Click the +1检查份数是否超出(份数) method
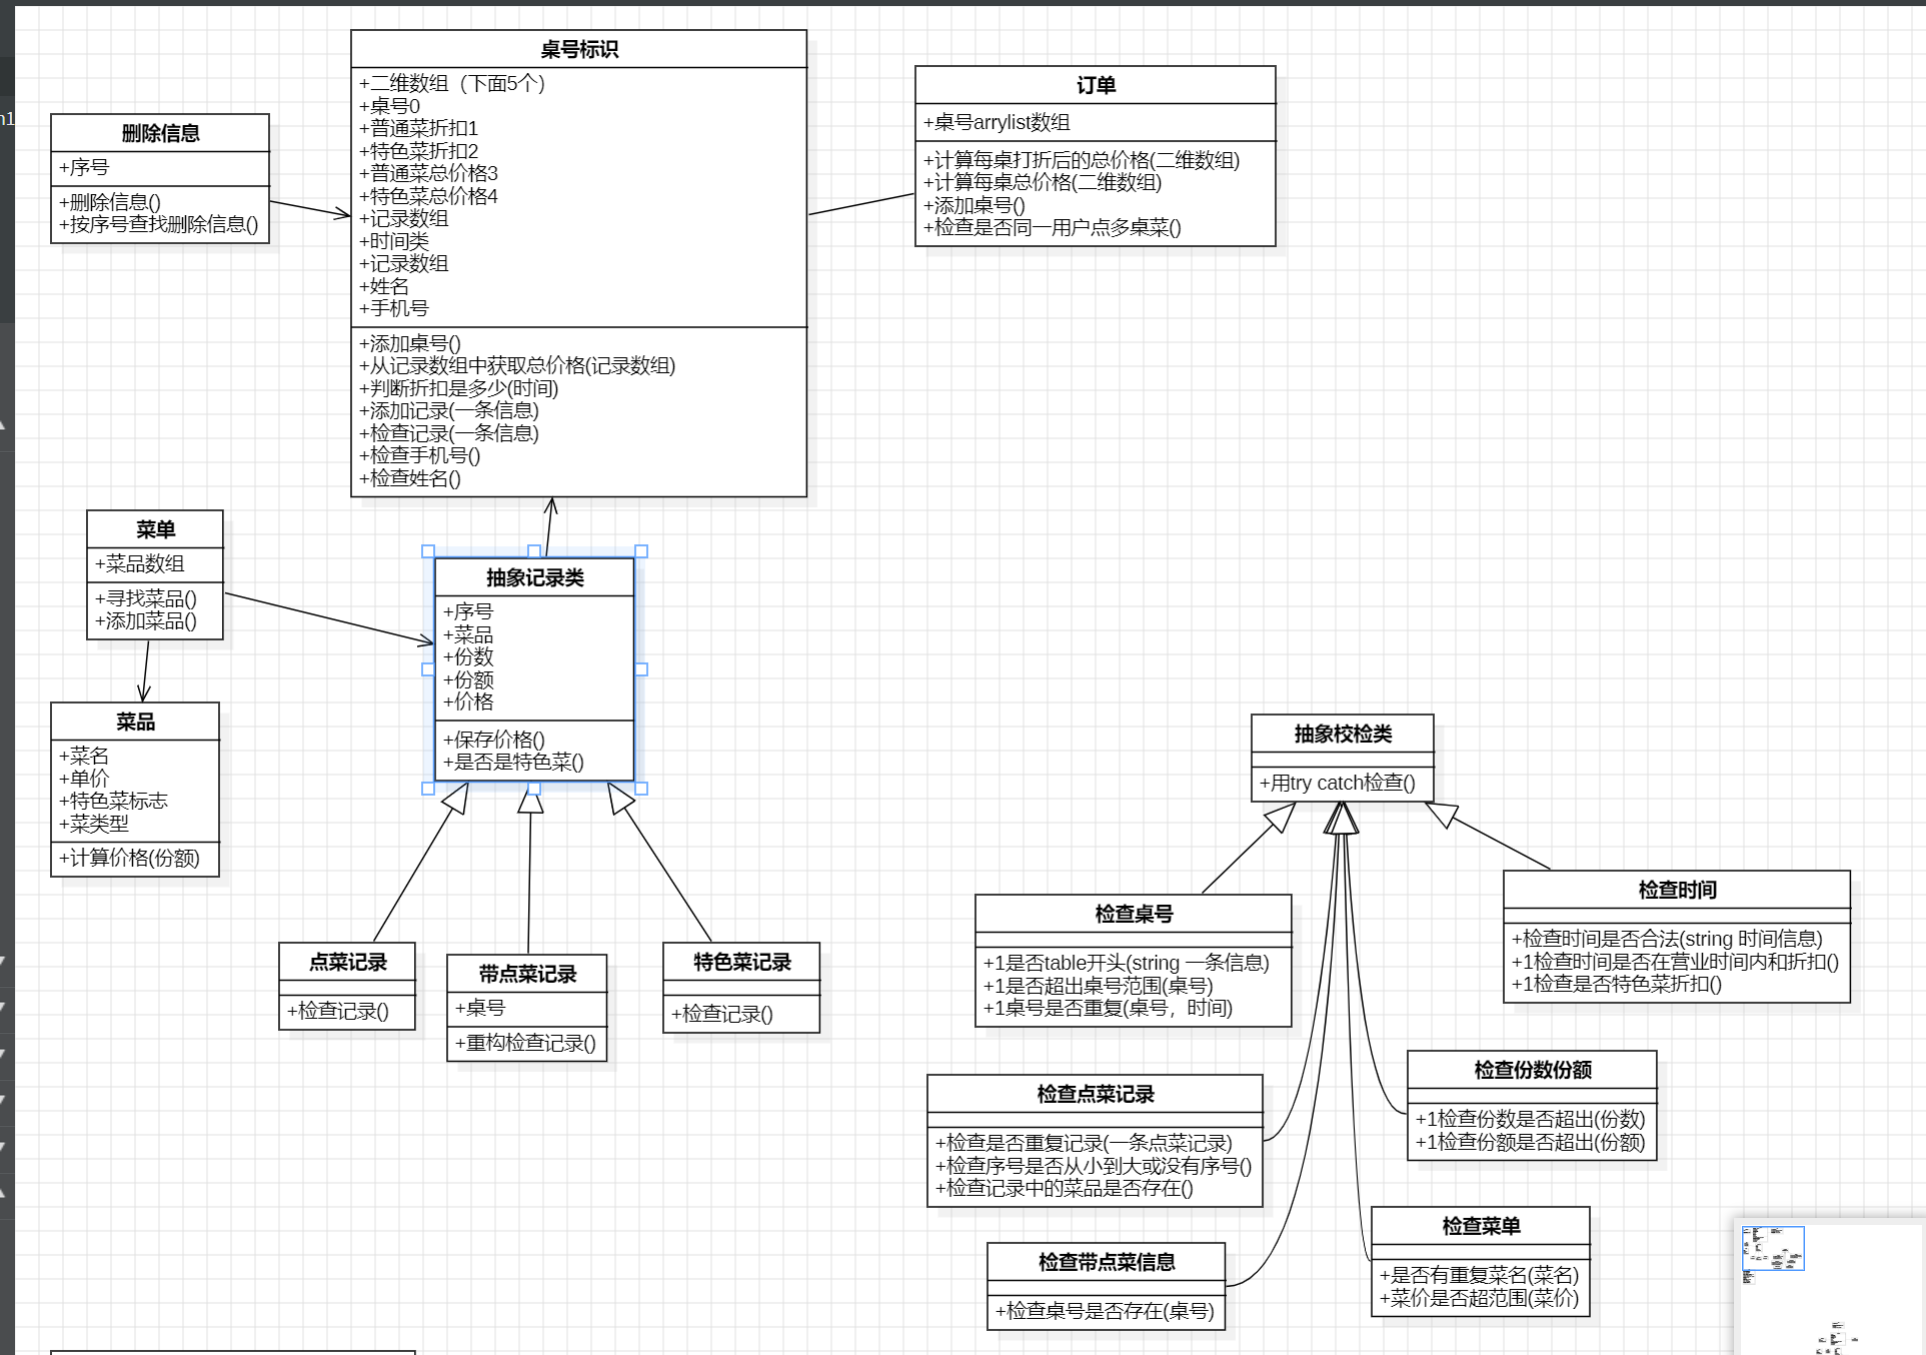Screen dimensions: 1926x1355 point(1530,1119)
